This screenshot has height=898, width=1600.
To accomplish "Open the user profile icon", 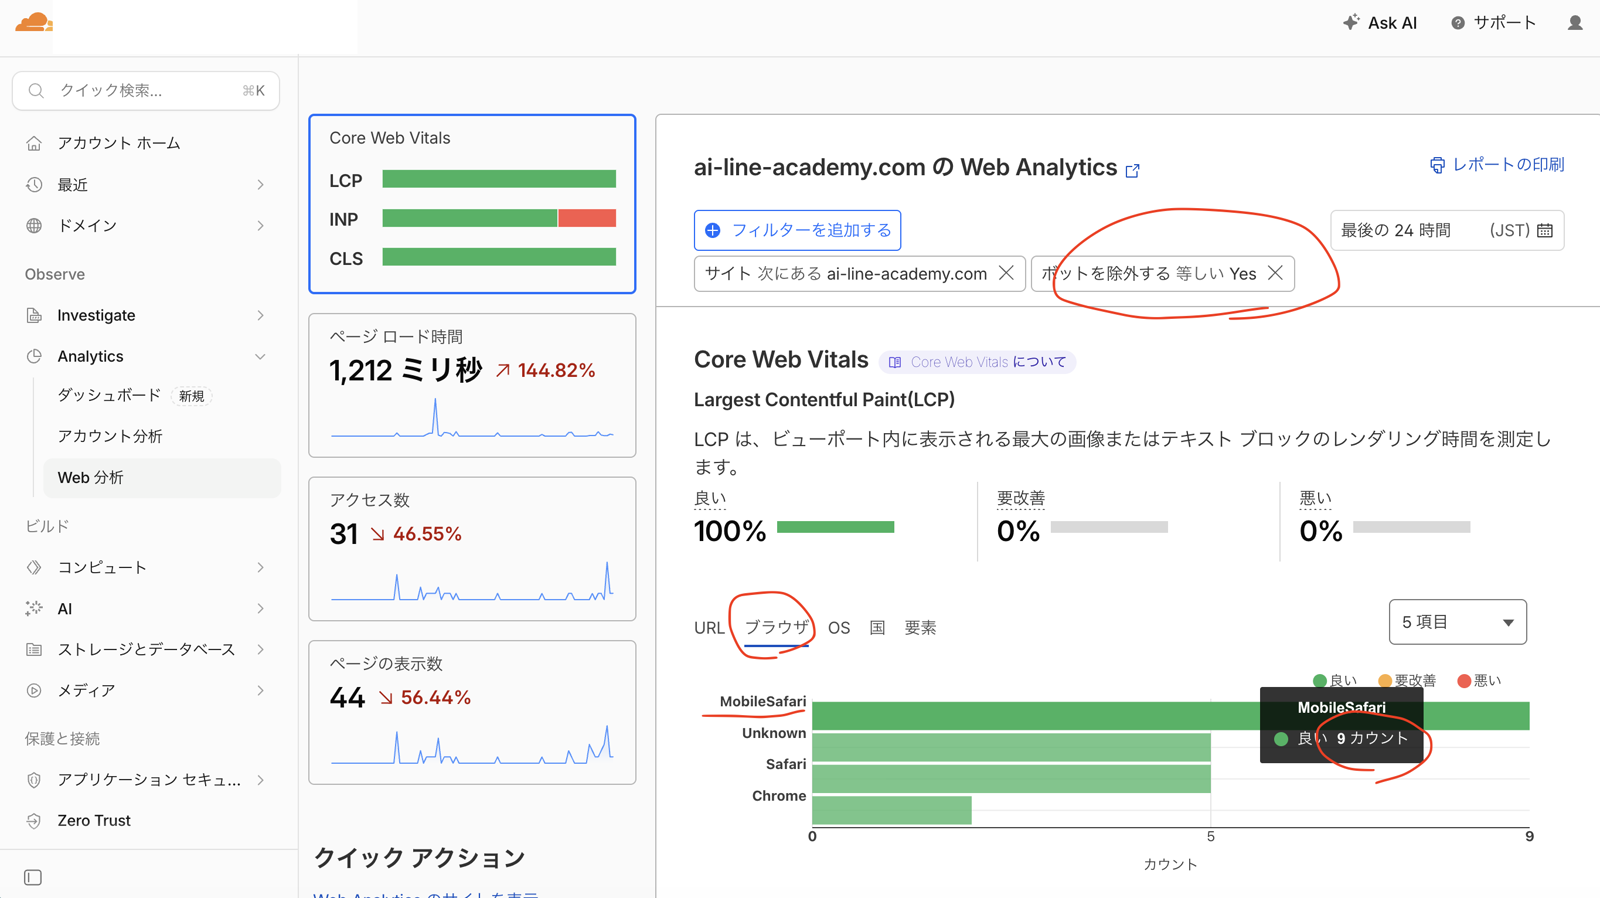I will tap(1575, 22).
